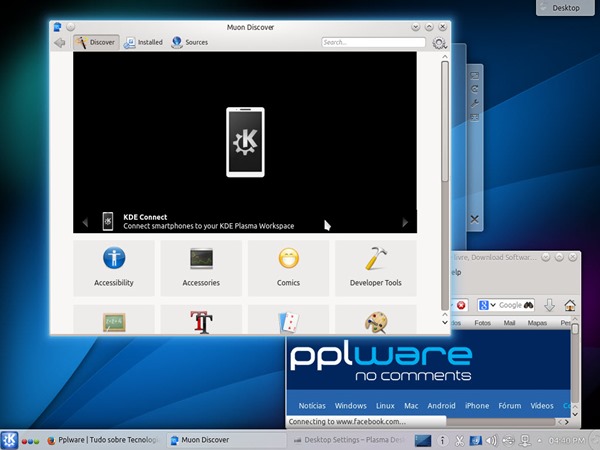Open the Developer Tools category
This screenshot has height=450, width=600.
pyautogui.click(x=375, y=268)
